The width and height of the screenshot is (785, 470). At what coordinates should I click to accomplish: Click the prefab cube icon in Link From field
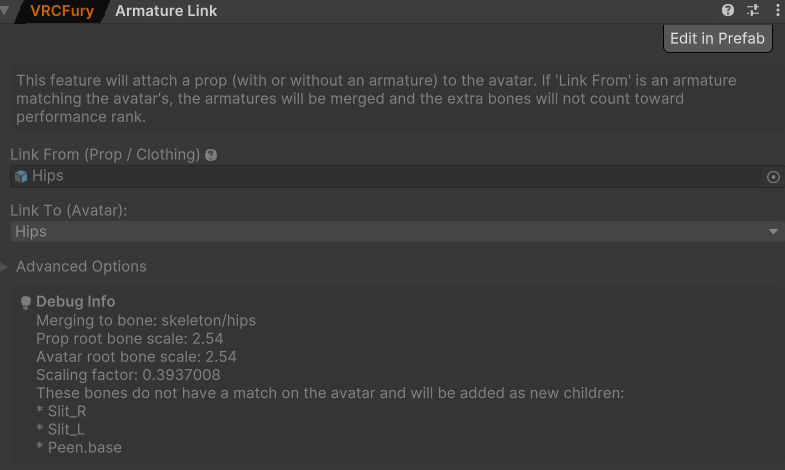[21, 176]
